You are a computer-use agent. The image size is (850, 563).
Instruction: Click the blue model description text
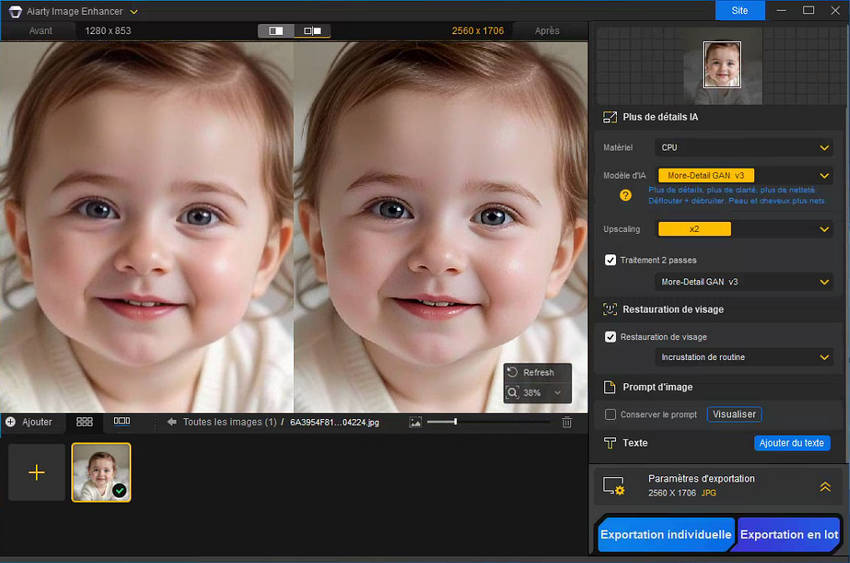(x=736, y=195)
